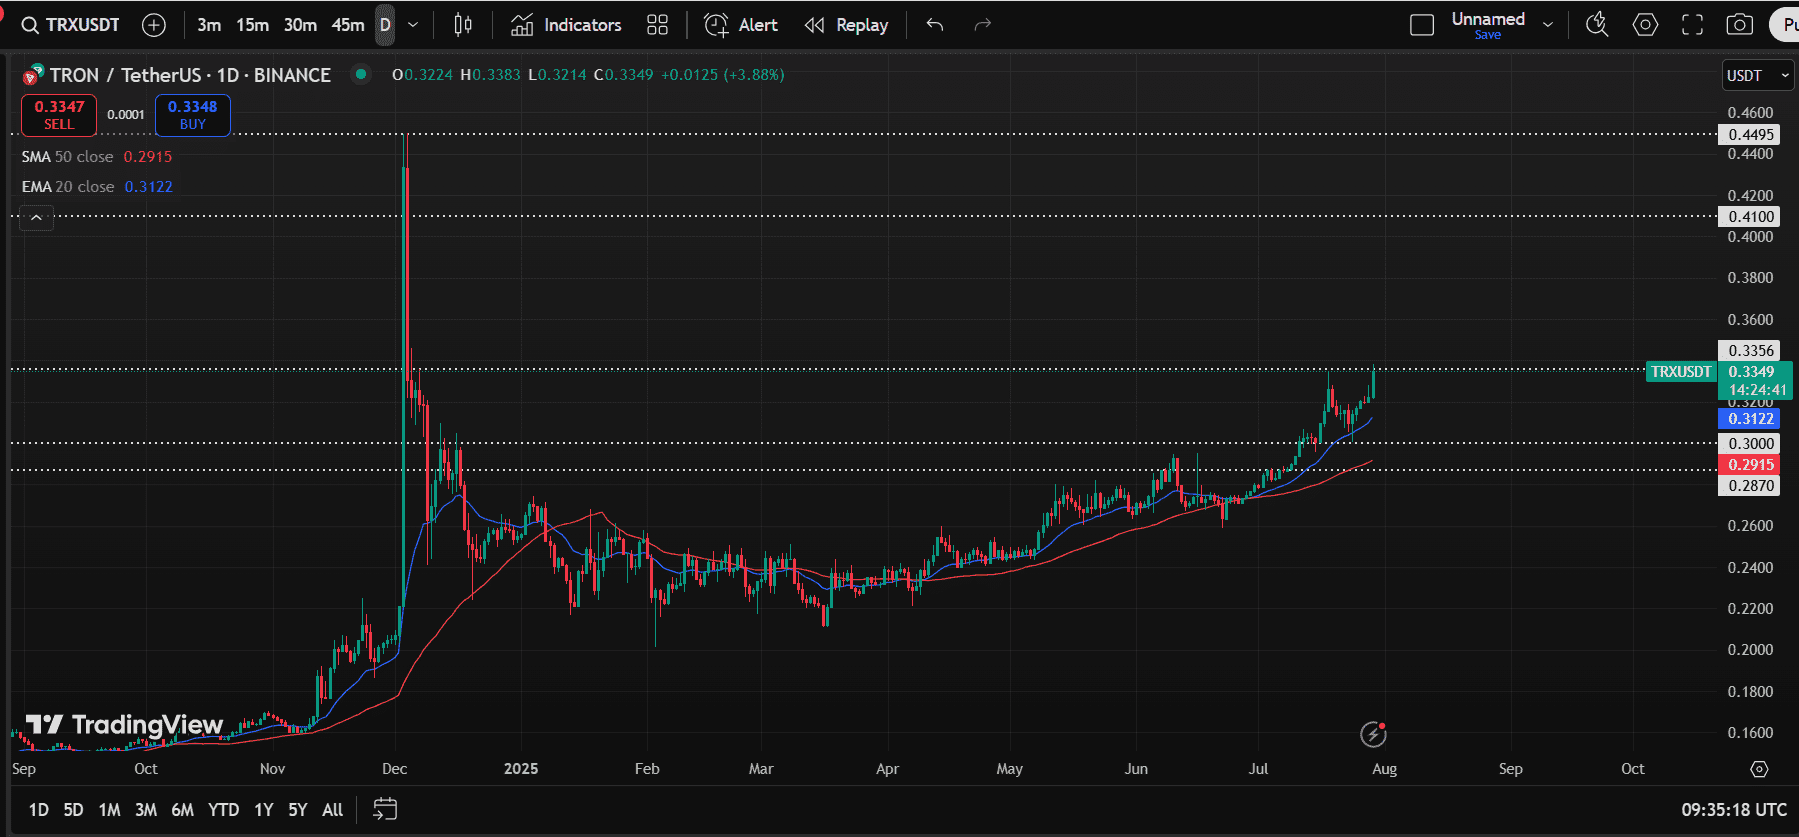Take a chart snapshot with camera icon
Screen dimensions: 1799x837
[1740, 25]
